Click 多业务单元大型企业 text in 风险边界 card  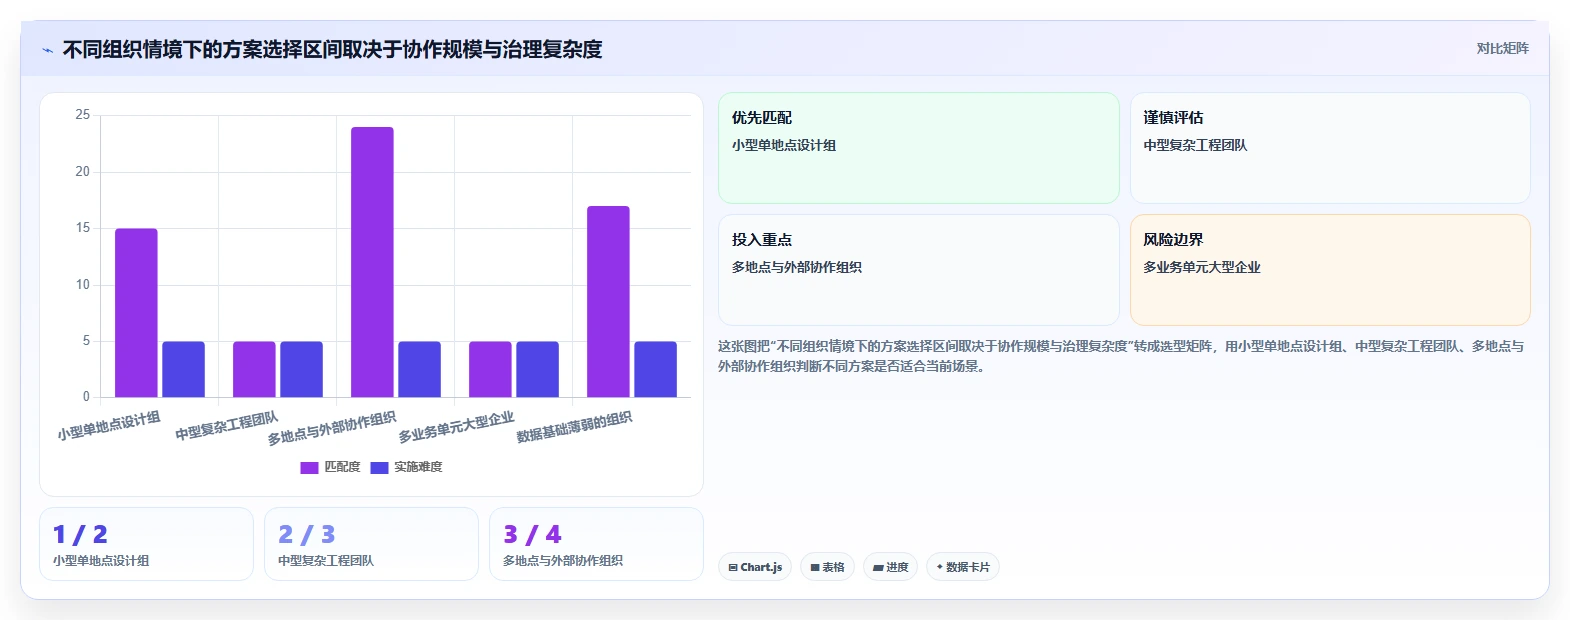click(x=1202, y=267)
